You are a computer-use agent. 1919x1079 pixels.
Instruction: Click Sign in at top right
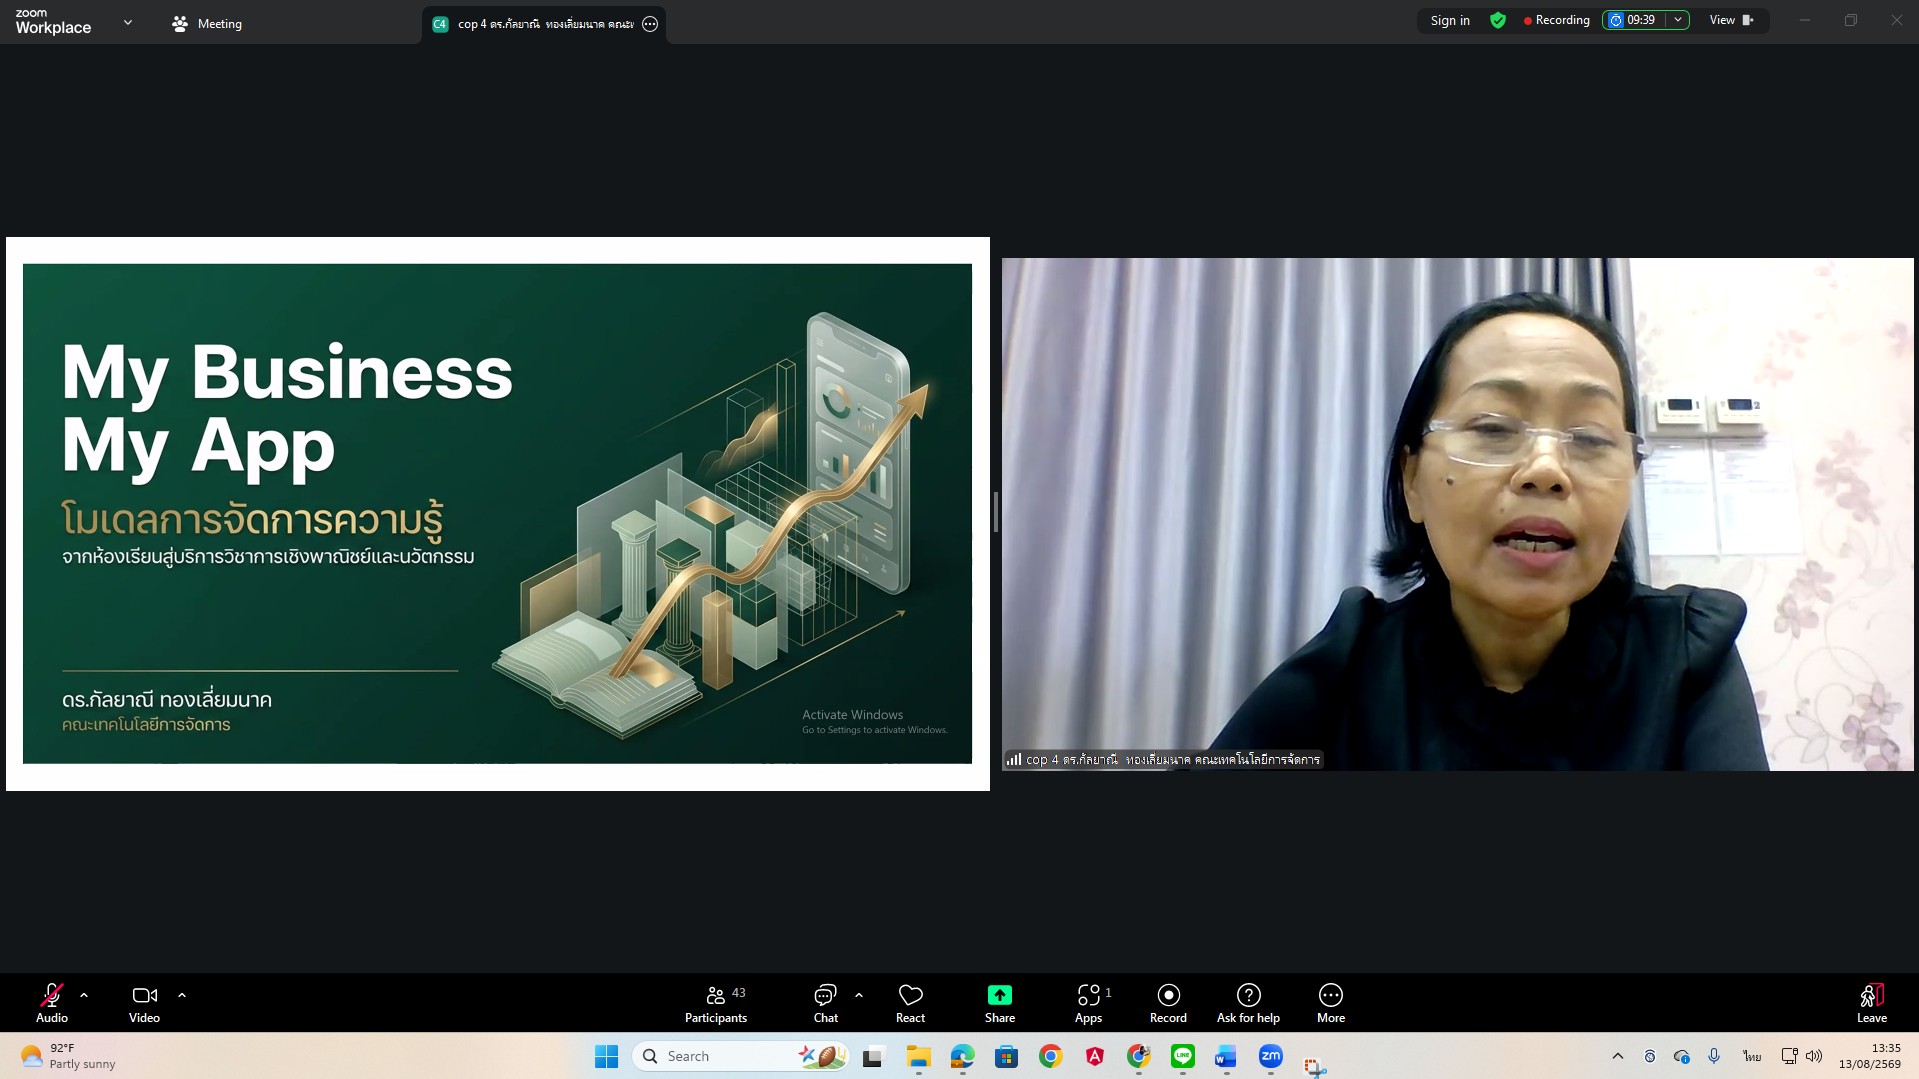[1450, 20]
